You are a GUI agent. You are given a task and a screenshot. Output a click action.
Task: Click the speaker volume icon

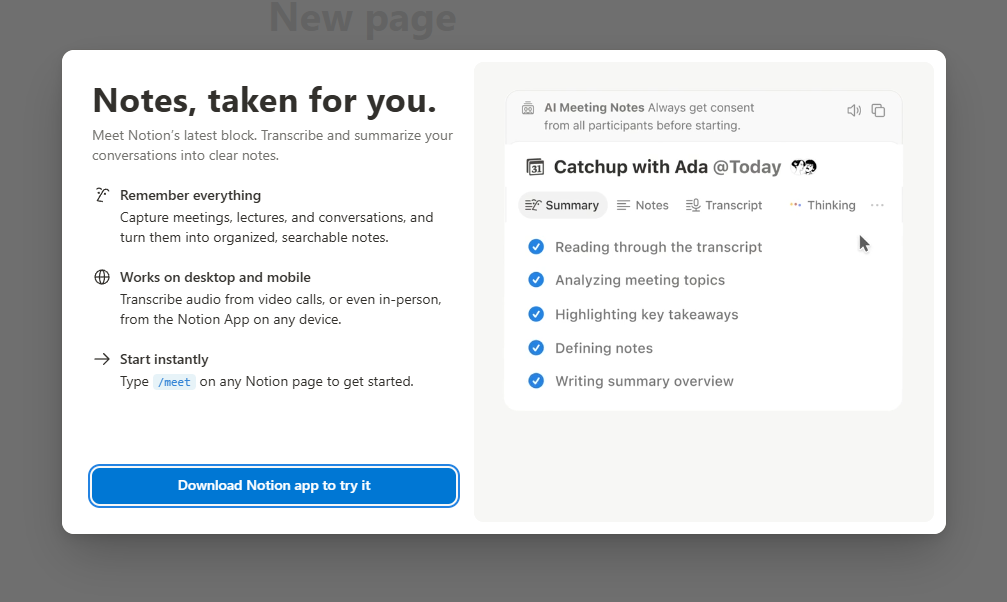click(x=853, y=111)
